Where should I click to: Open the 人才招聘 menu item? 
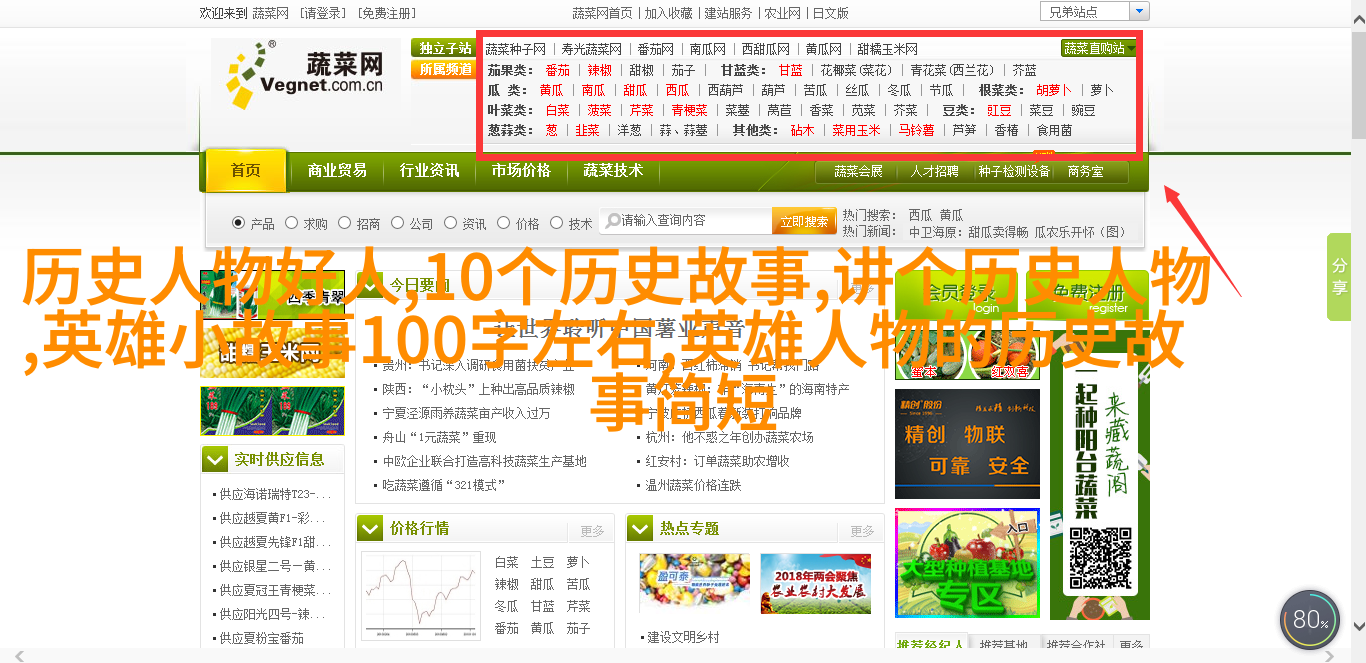934,172
